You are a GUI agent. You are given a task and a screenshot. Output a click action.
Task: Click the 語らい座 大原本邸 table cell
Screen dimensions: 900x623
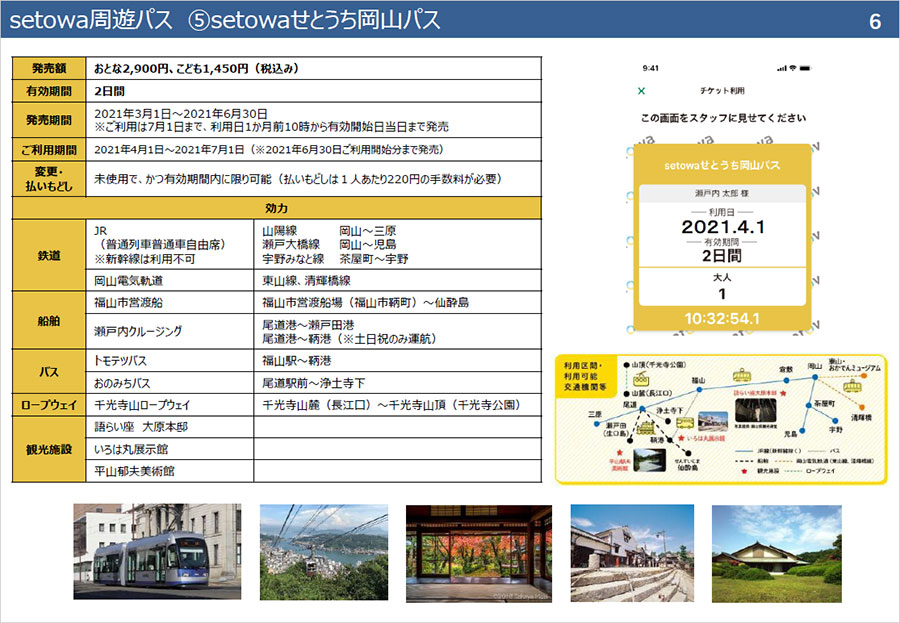(169, 427)
